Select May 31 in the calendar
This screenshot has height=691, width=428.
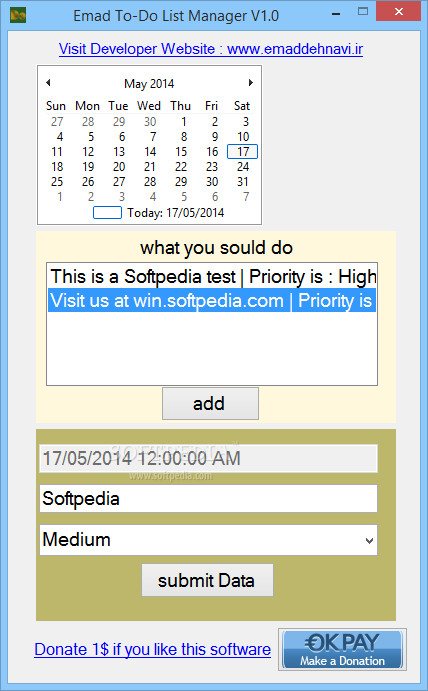pos(242,182)
